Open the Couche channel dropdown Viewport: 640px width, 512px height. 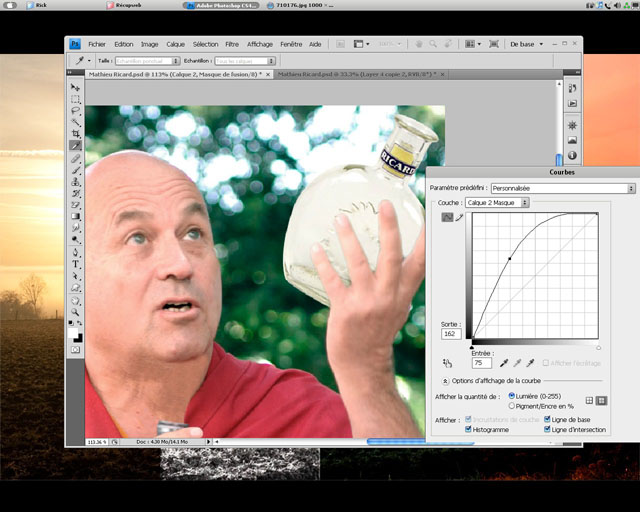point(497,203)
